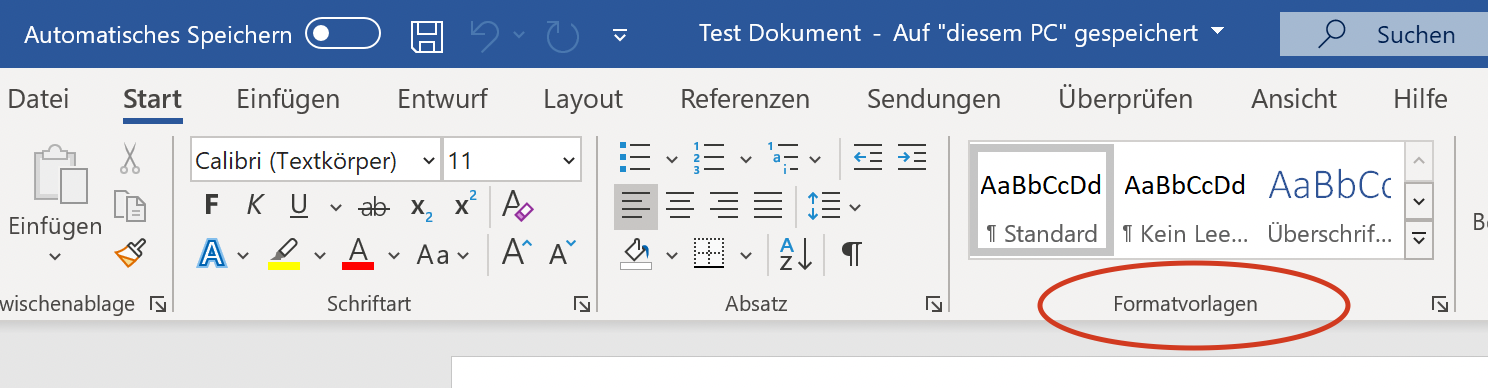This screenshot has height=388, width=1488.
Task: Click the line spacing icon
Action: [x=825, y=206]
